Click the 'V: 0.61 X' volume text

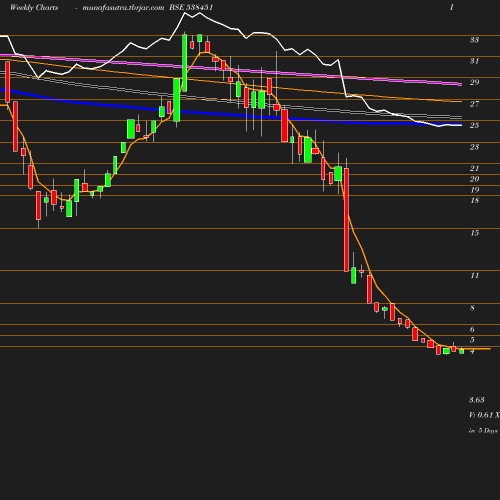pyautogui.click(x=484, y=415)
